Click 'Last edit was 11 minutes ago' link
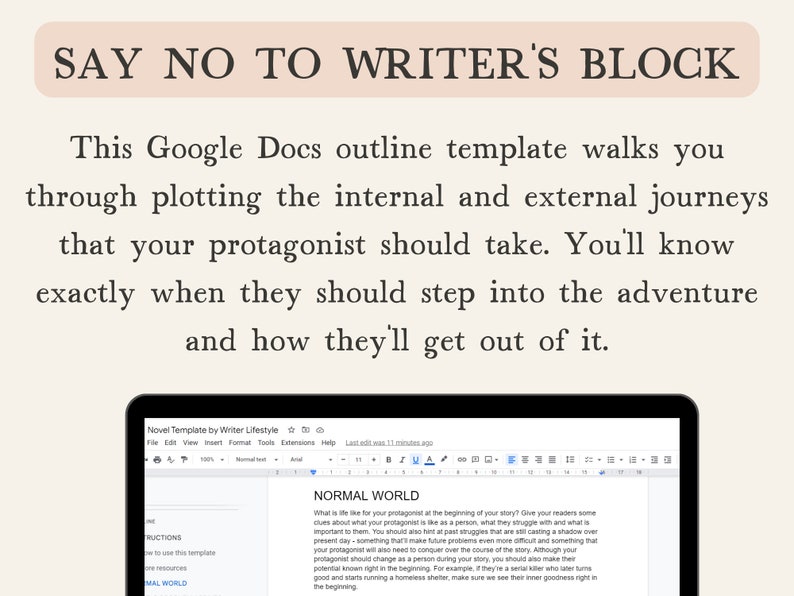Image resolution: width=794 pixels, height=596 pixels. coord(389,443)
